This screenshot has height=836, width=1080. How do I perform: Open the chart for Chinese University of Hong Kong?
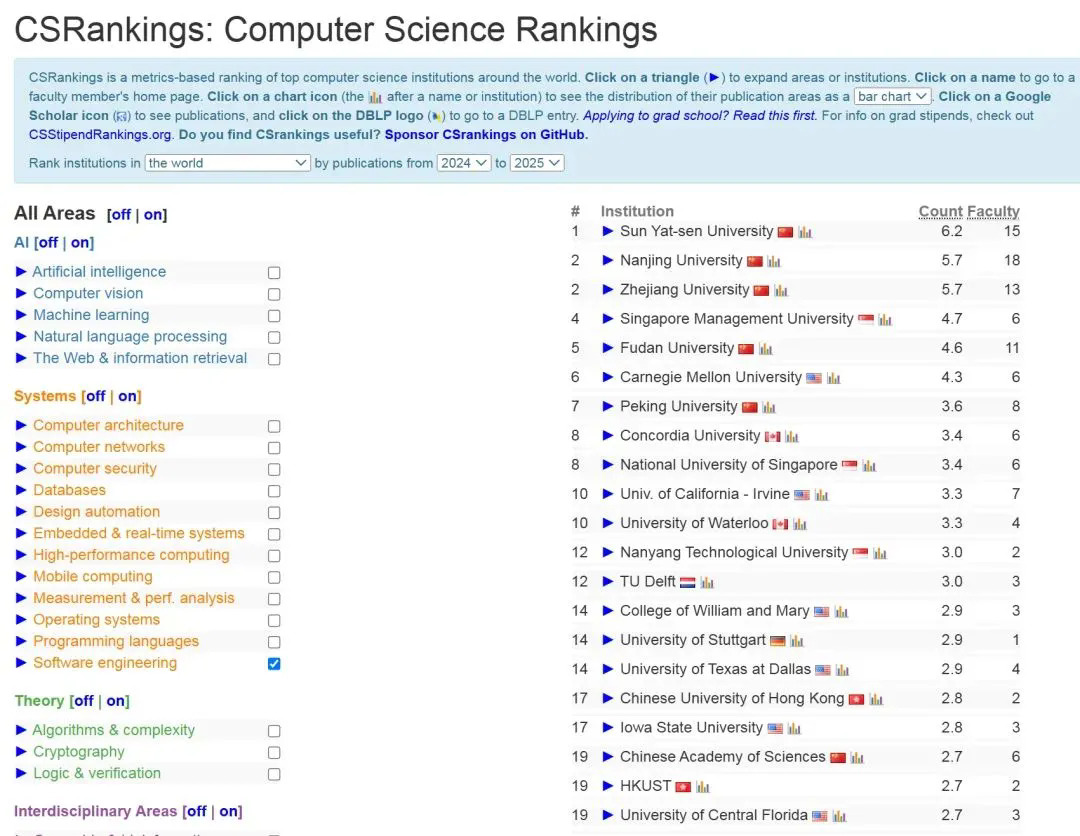pos(875,698)
